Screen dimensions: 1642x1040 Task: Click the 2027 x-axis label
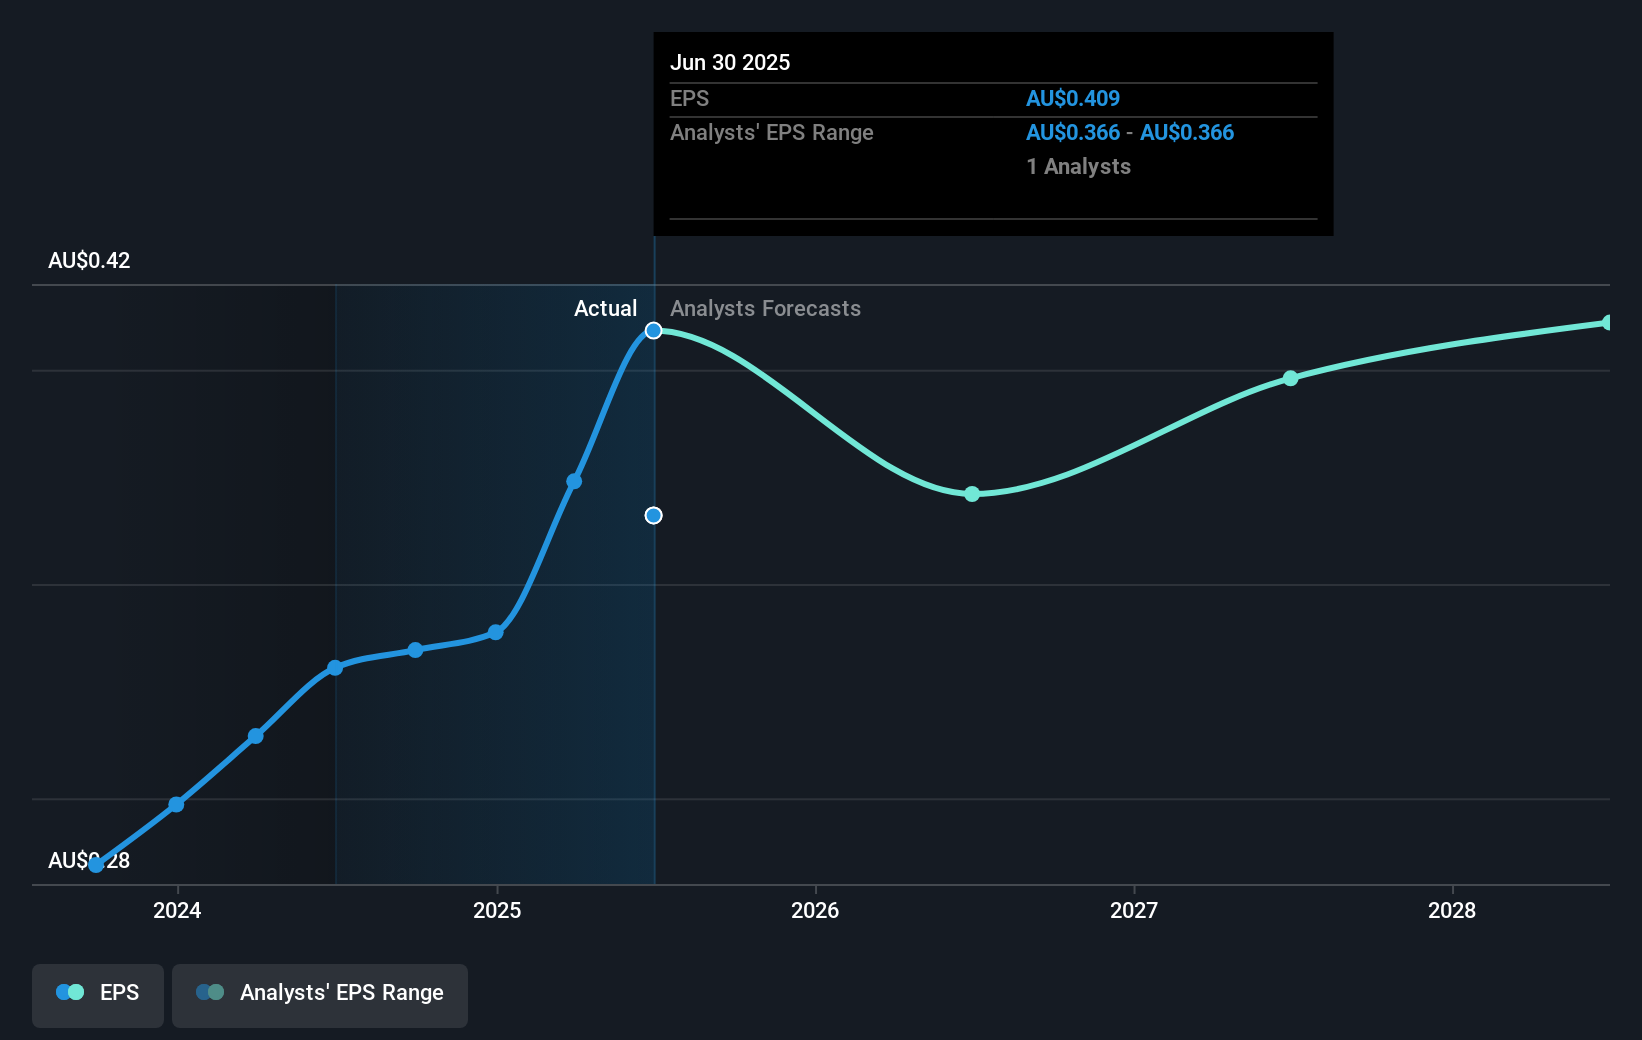(1134, 910)
